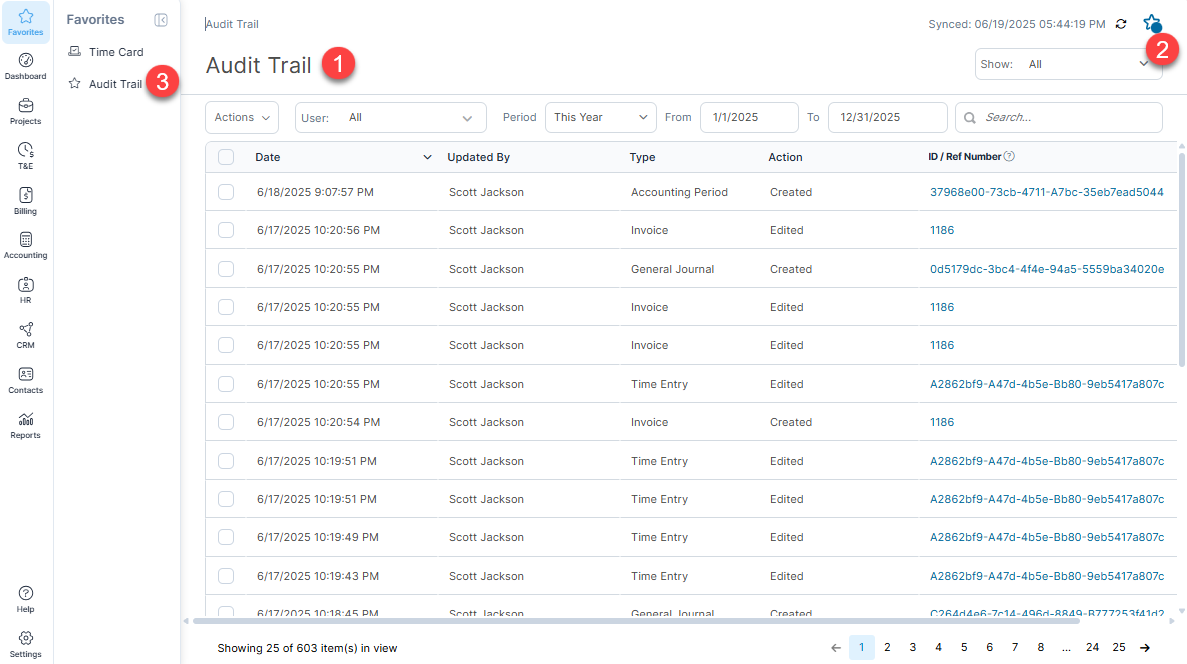The width and height of the screenshot is (1187, 664).
Task: Open the Dashboard module
Action: (x=26, y=67)
